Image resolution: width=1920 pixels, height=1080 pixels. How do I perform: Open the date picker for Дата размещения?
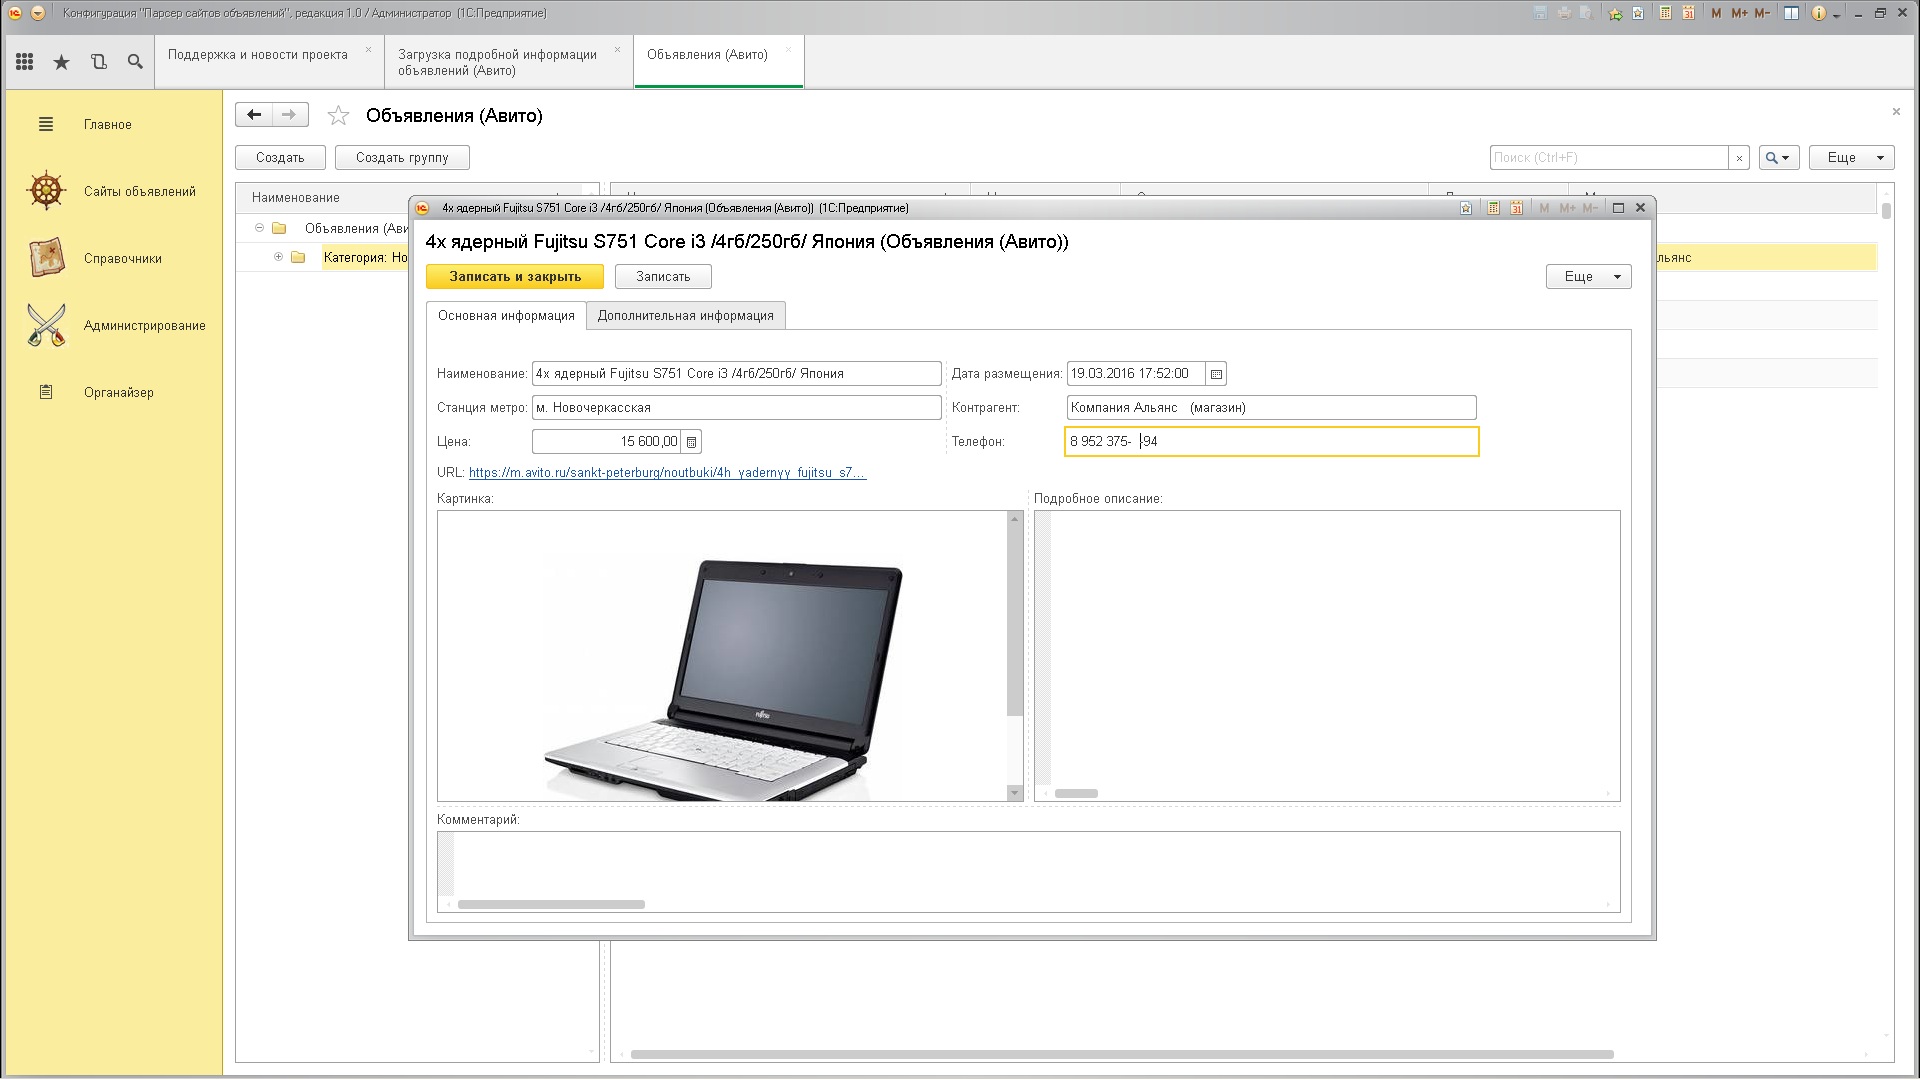tap(1216, 374)
